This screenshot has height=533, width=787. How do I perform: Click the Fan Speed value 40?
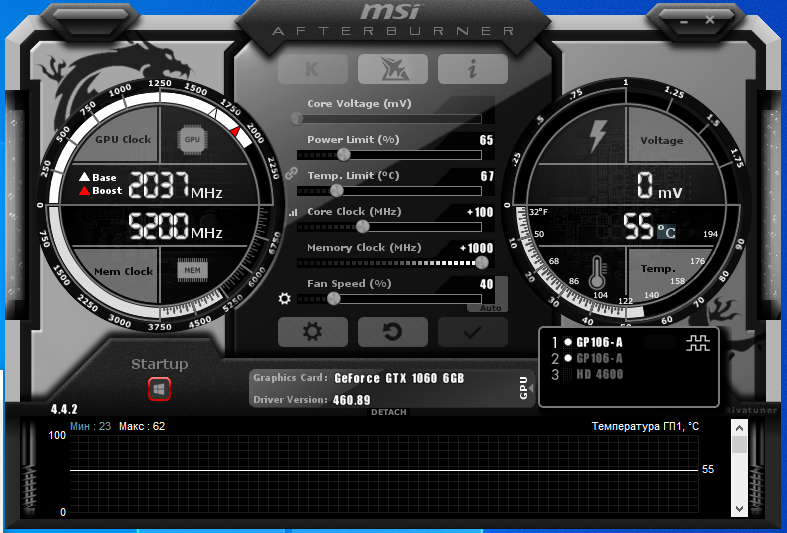pyautogui.click(x=486, y=284)
